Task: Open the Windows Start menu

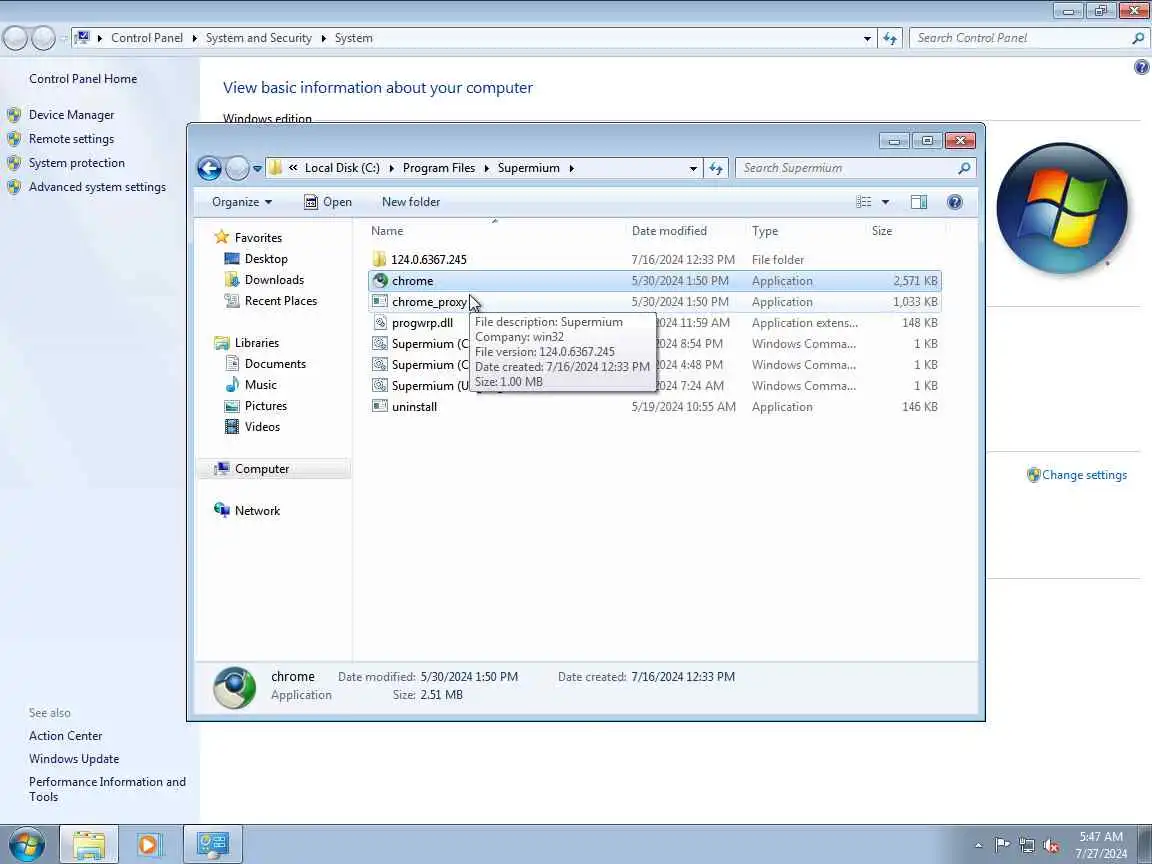Action: click(27, 844)
